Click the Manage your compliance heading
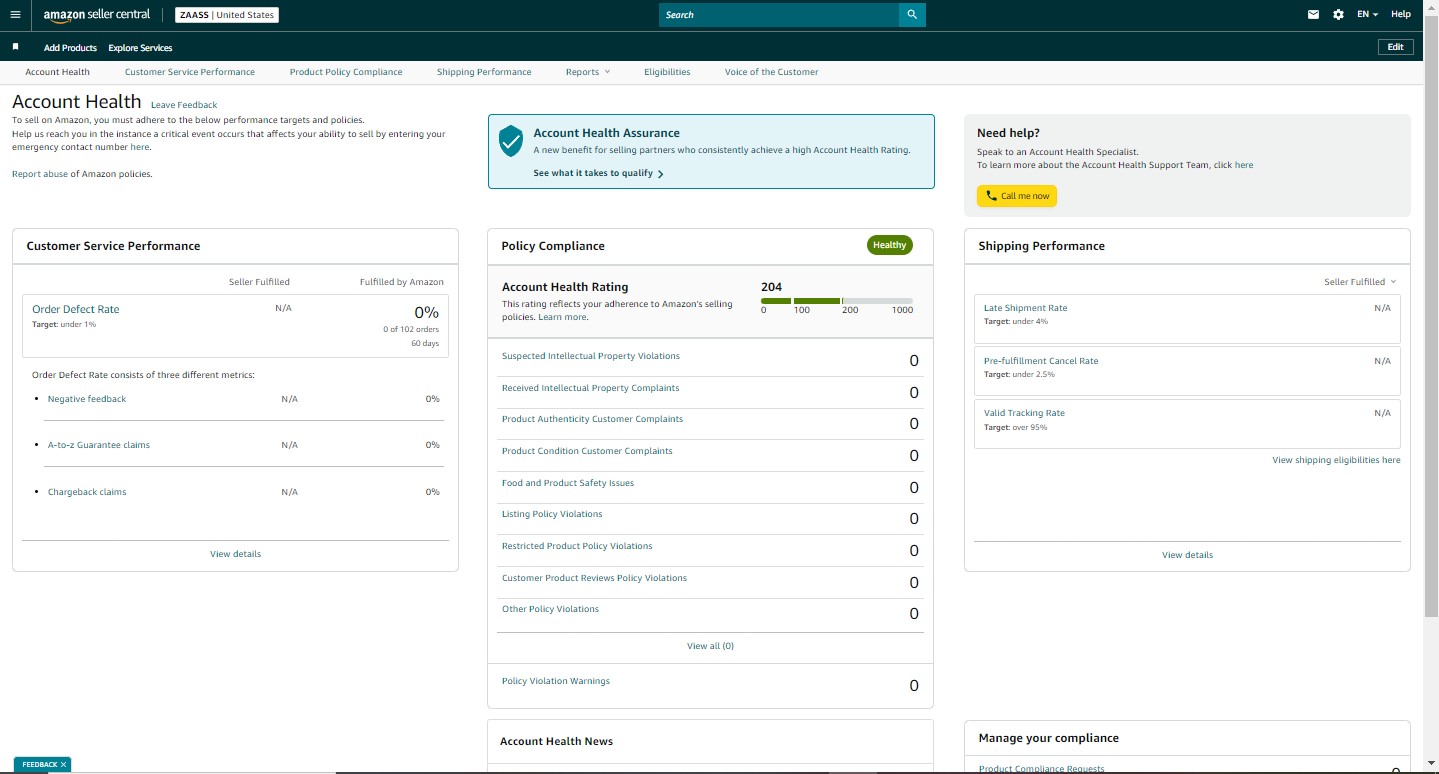 coord(1048,738)
